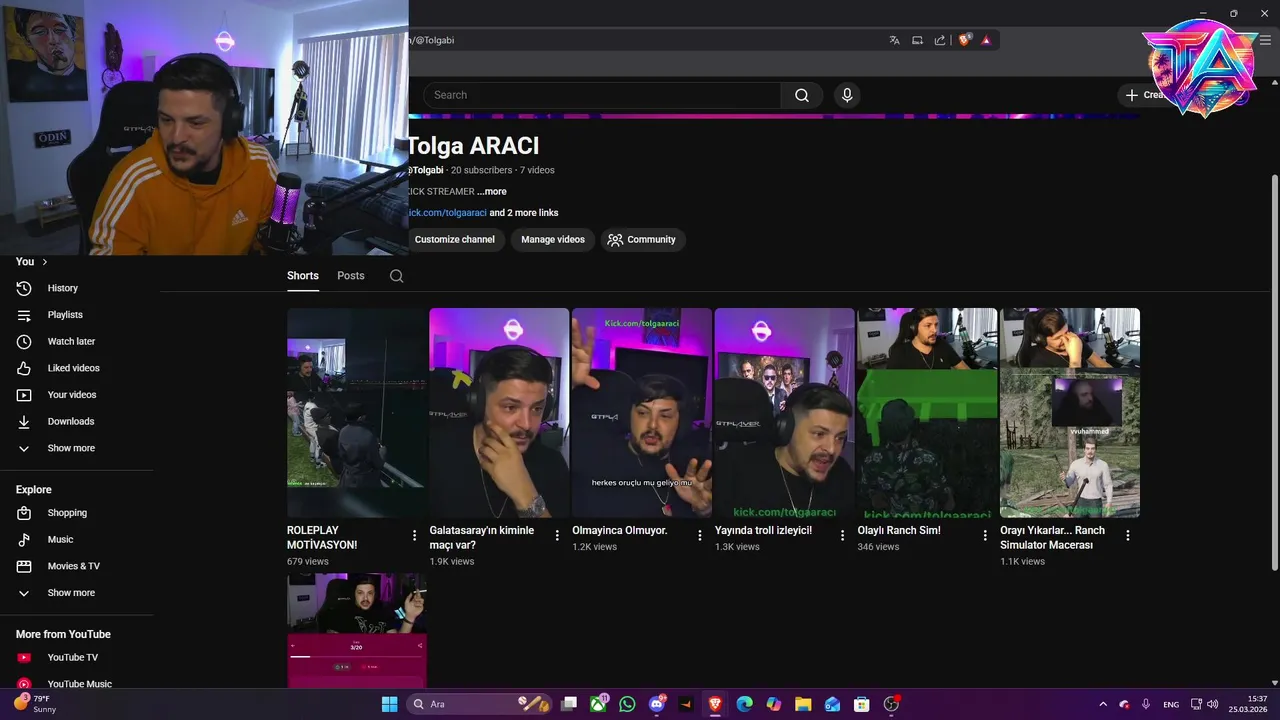
Task: Click the YouTube search magnifier button
Action: coord(802,95)
